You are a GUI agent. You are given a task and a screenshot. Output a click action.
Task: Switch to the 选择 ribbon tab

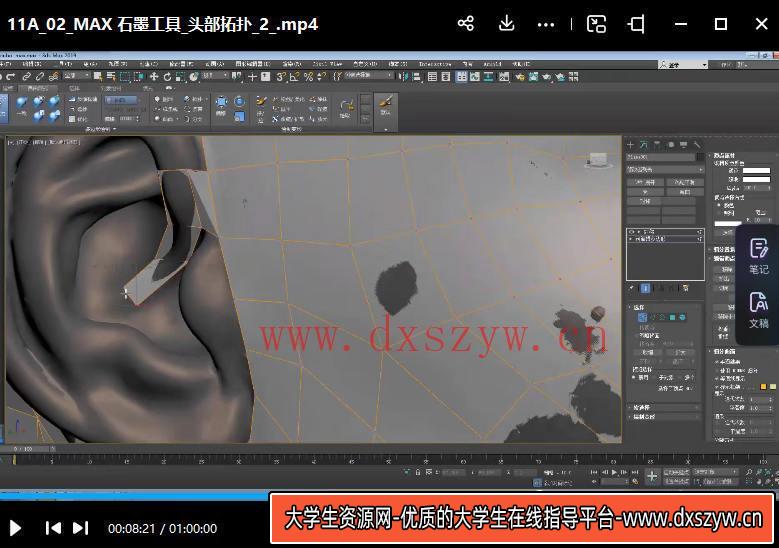[75, 88]
